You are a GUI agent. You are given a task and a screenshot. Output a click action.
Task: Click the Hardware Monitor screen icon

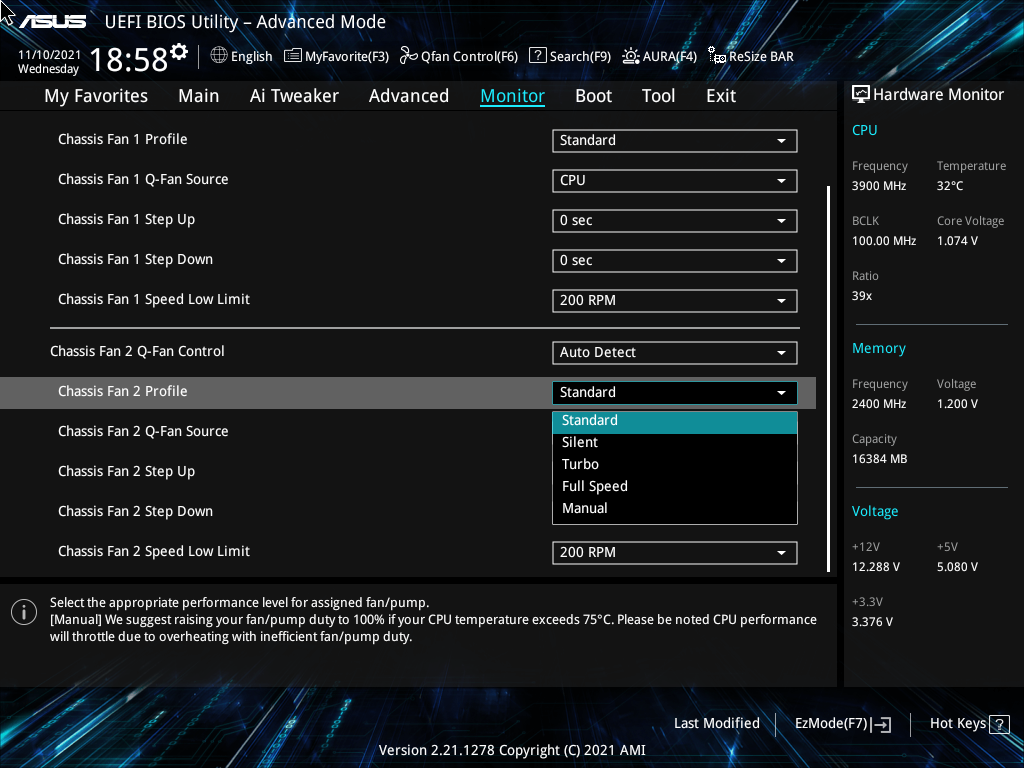click(861, 95)
